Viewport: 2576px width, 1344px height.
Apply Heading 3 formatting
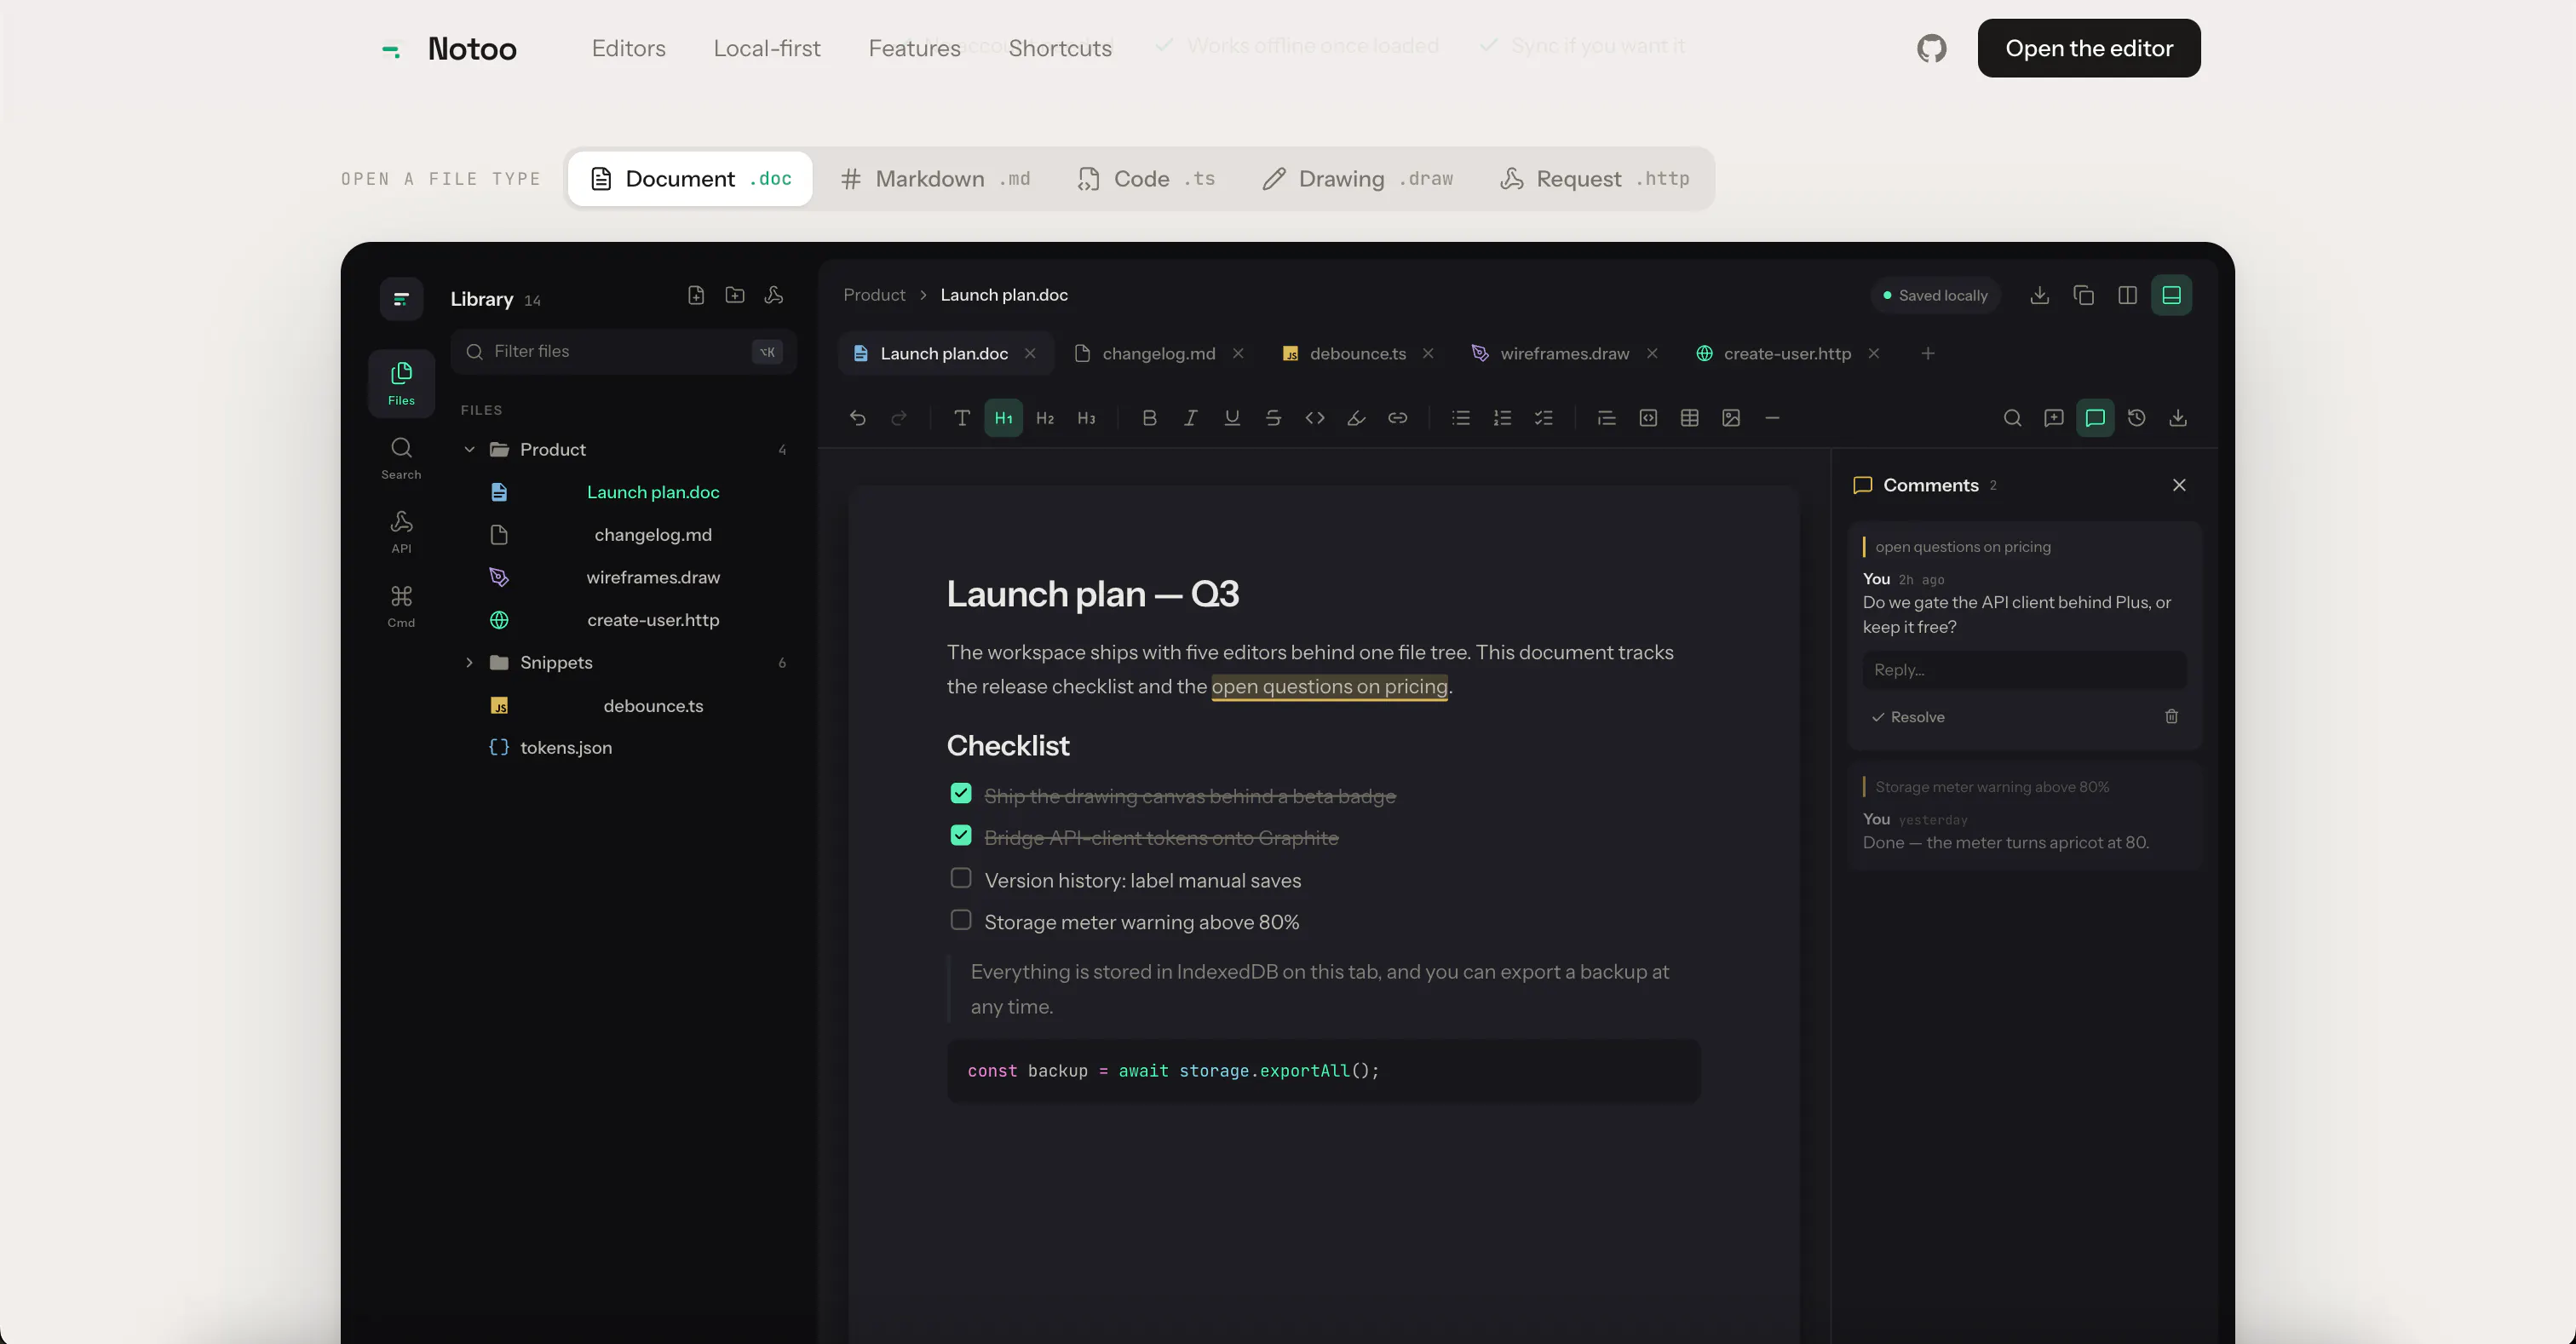tap(1086, 418)
